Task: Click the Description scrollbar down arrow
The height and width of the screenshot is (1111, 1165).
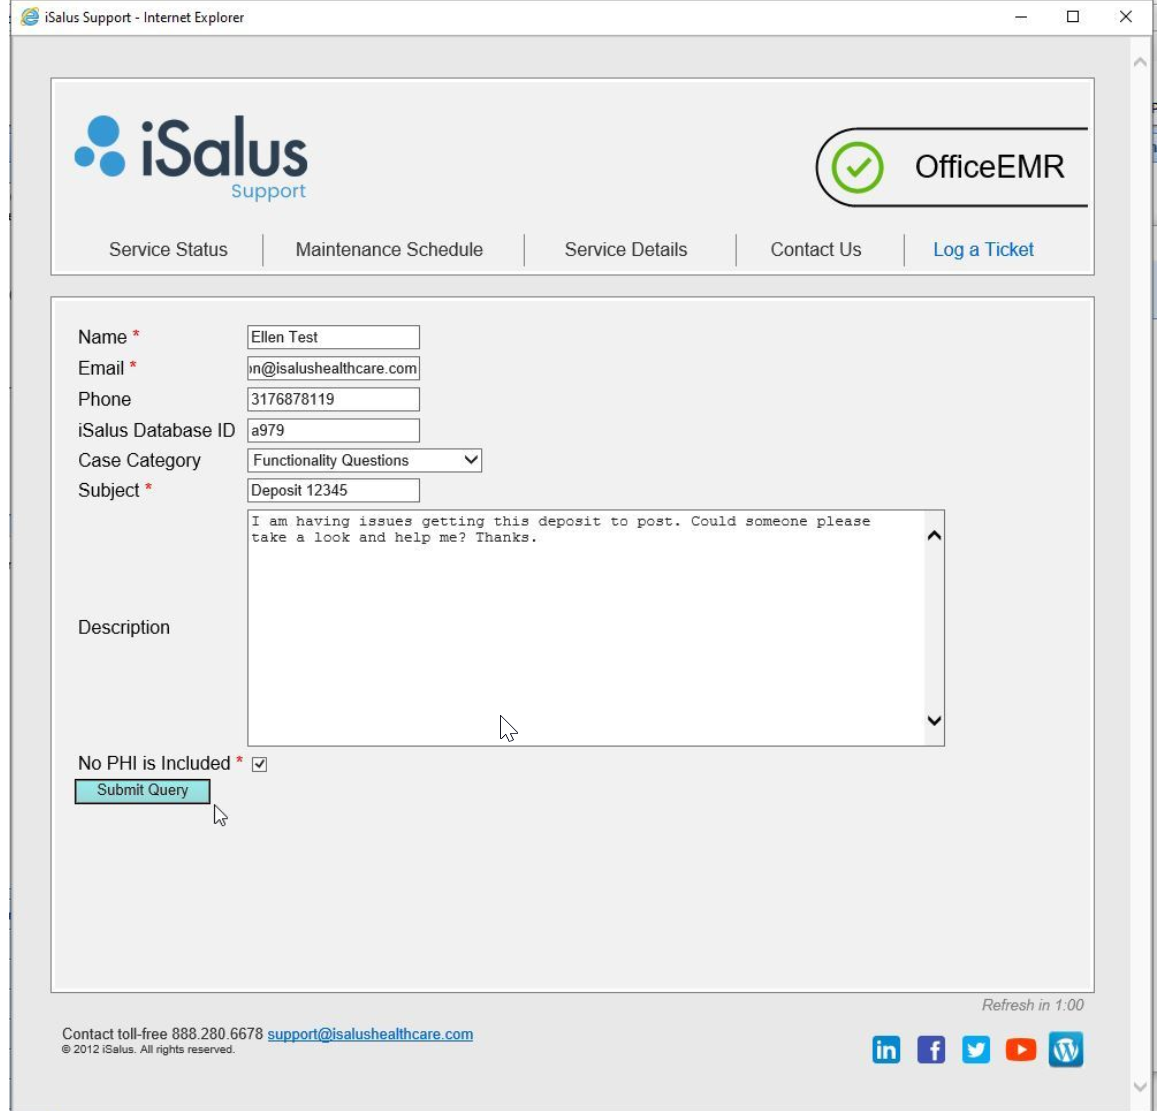Action: coord(935,720)
